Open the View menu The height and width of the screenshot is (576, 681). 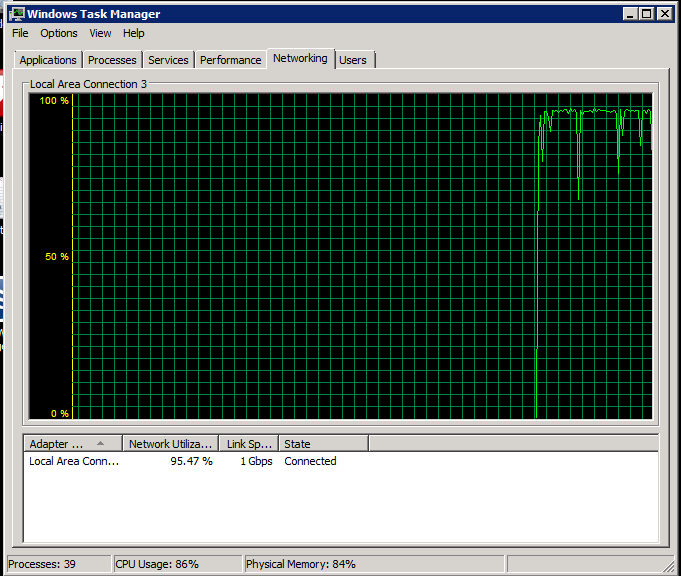click(x=100, y=33)
